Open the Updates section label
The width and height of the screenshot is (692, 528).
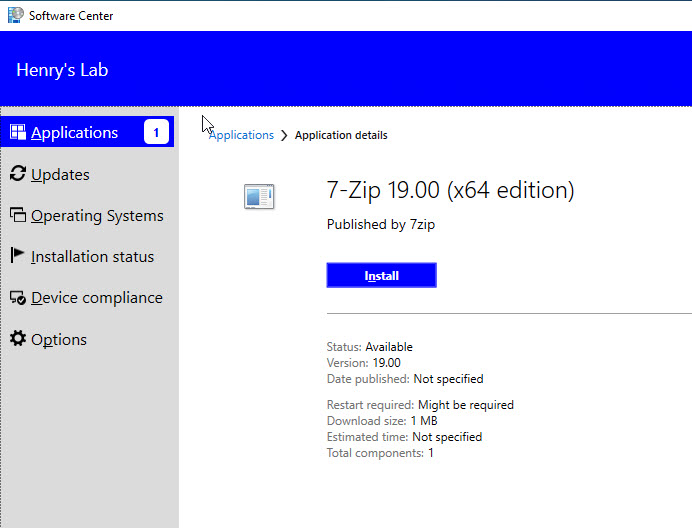(60, 174)
